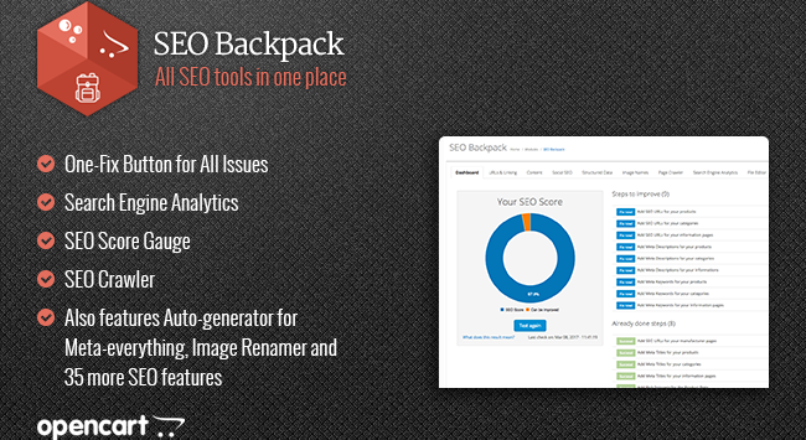Select the Image Names tab

coord(635,173)
